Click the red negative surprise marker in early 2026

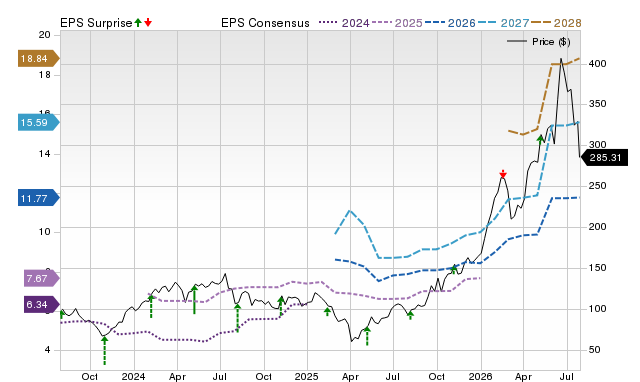tap(503, 174)
